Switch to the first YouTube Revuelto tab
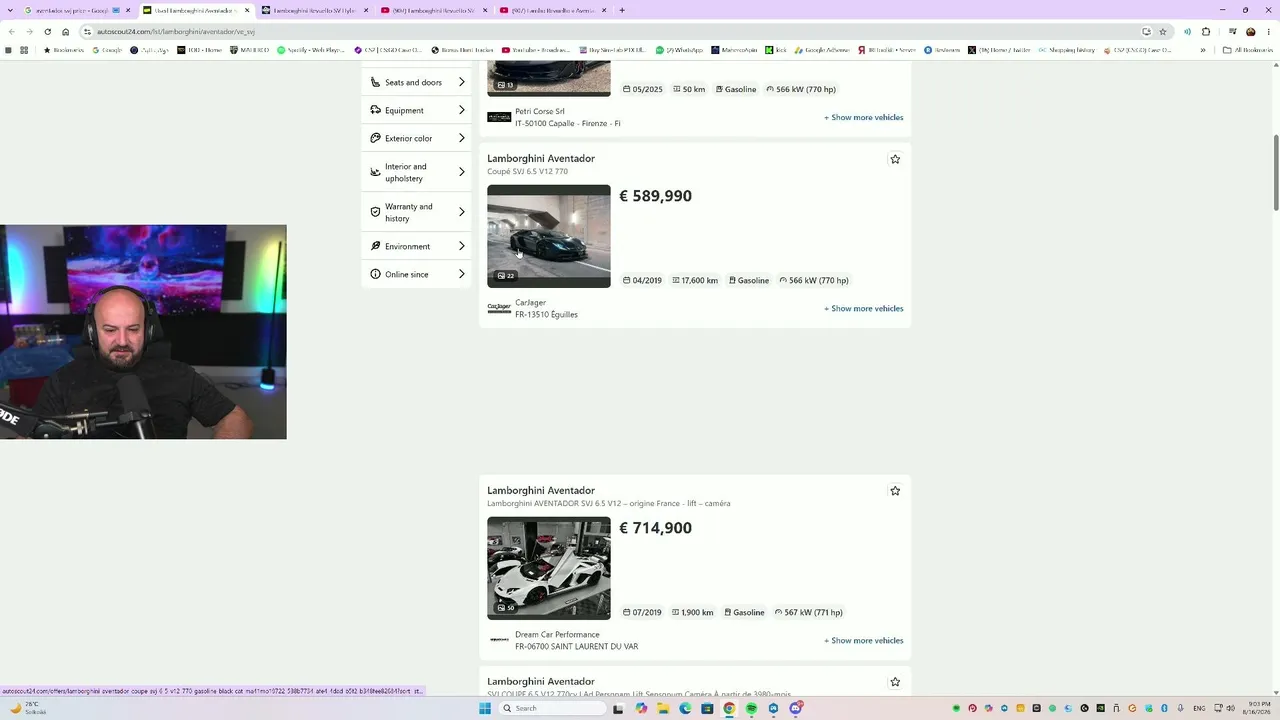This screenshot has height=720, width=1280. tap(433, 10)
